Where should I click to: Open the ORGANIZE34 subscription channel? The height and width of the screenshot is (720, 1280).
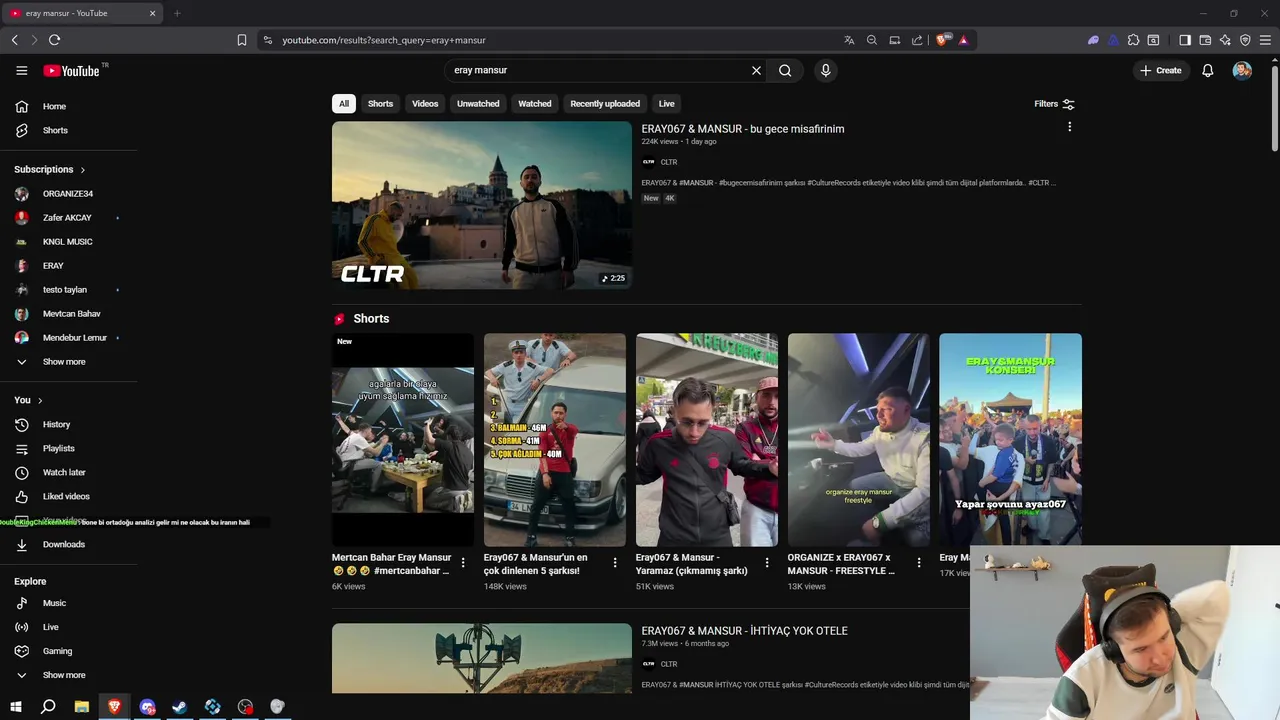68,194
